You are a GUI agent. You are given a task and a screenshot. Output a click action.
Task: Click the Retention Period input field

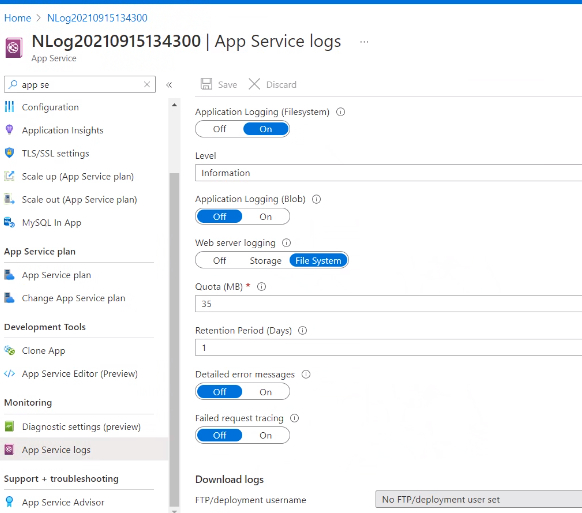pyautogui.click(x=388, y=347)
